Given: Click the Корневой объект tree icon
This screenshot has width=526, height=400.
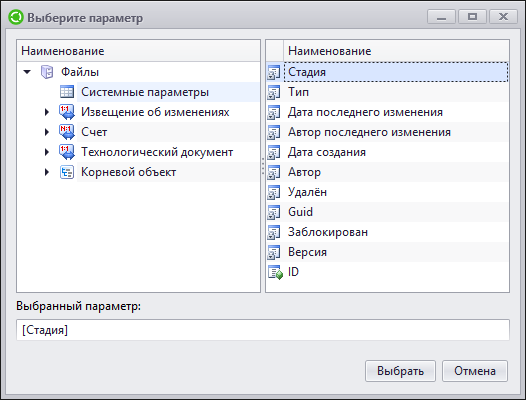Looking at the screenshot, I should (x=67, y=172).
